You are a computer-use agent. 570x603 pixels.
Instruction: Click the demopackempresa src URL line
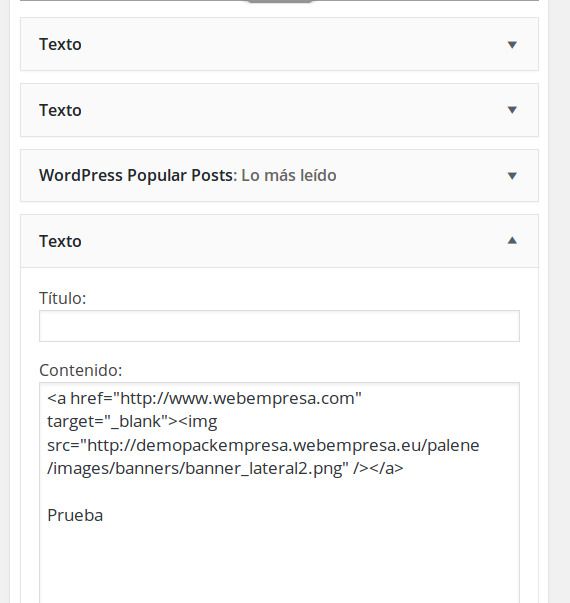[263, 445]
